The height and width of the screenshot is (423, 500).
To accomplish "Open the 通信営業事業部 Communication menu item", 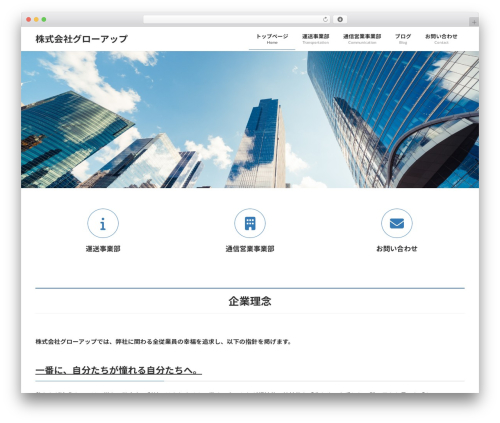I will point(362,39).
